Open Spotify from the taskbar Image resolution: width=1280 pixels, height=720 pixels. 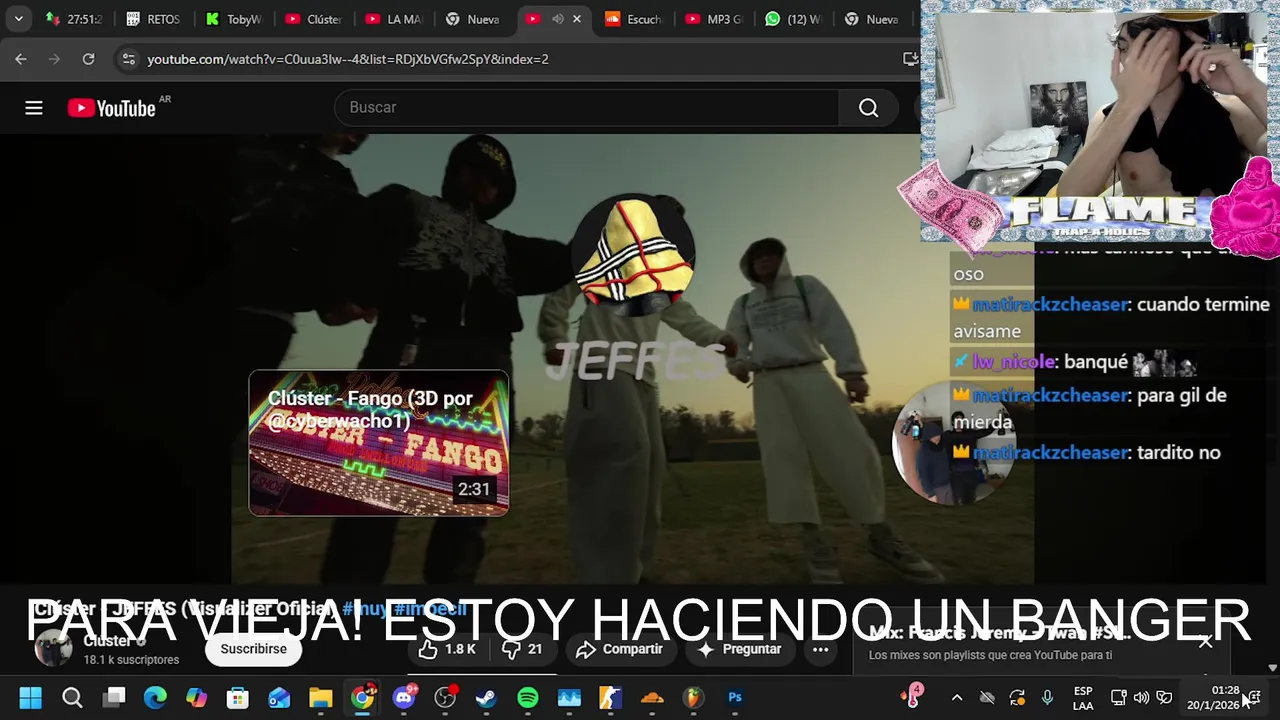(x=528, y=698)
